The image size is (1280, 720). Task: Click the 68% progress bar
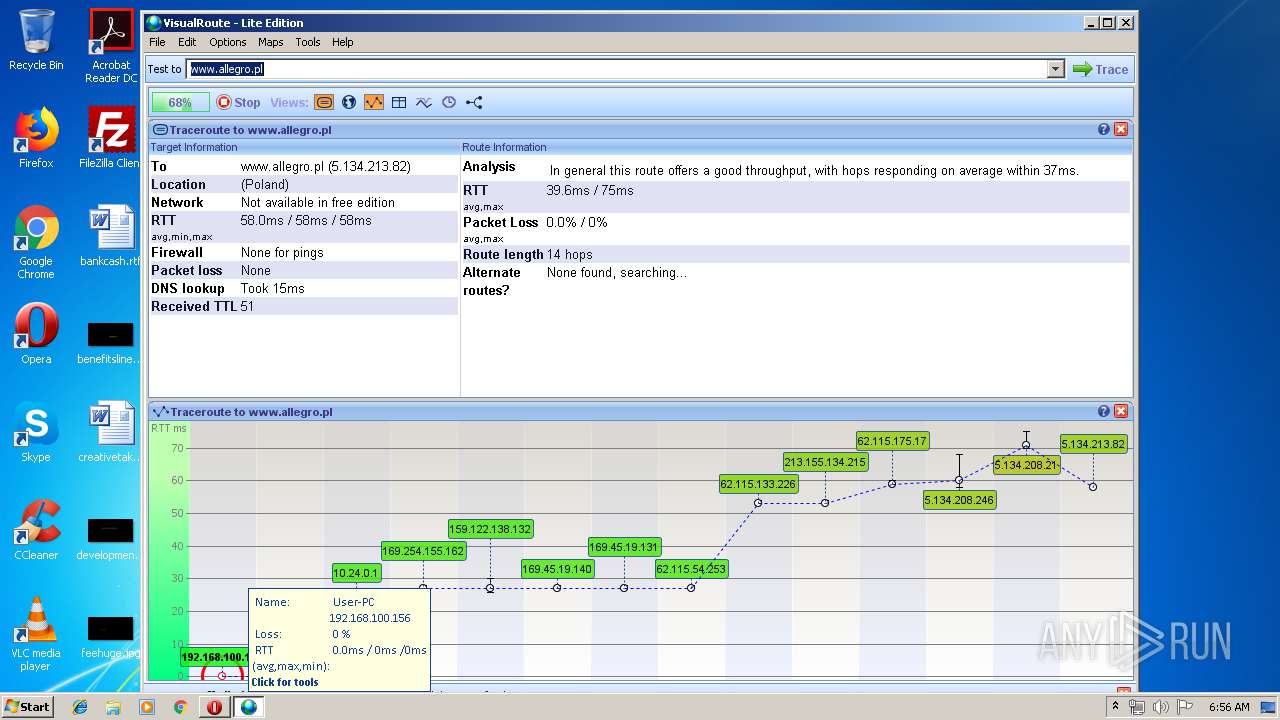180,102
